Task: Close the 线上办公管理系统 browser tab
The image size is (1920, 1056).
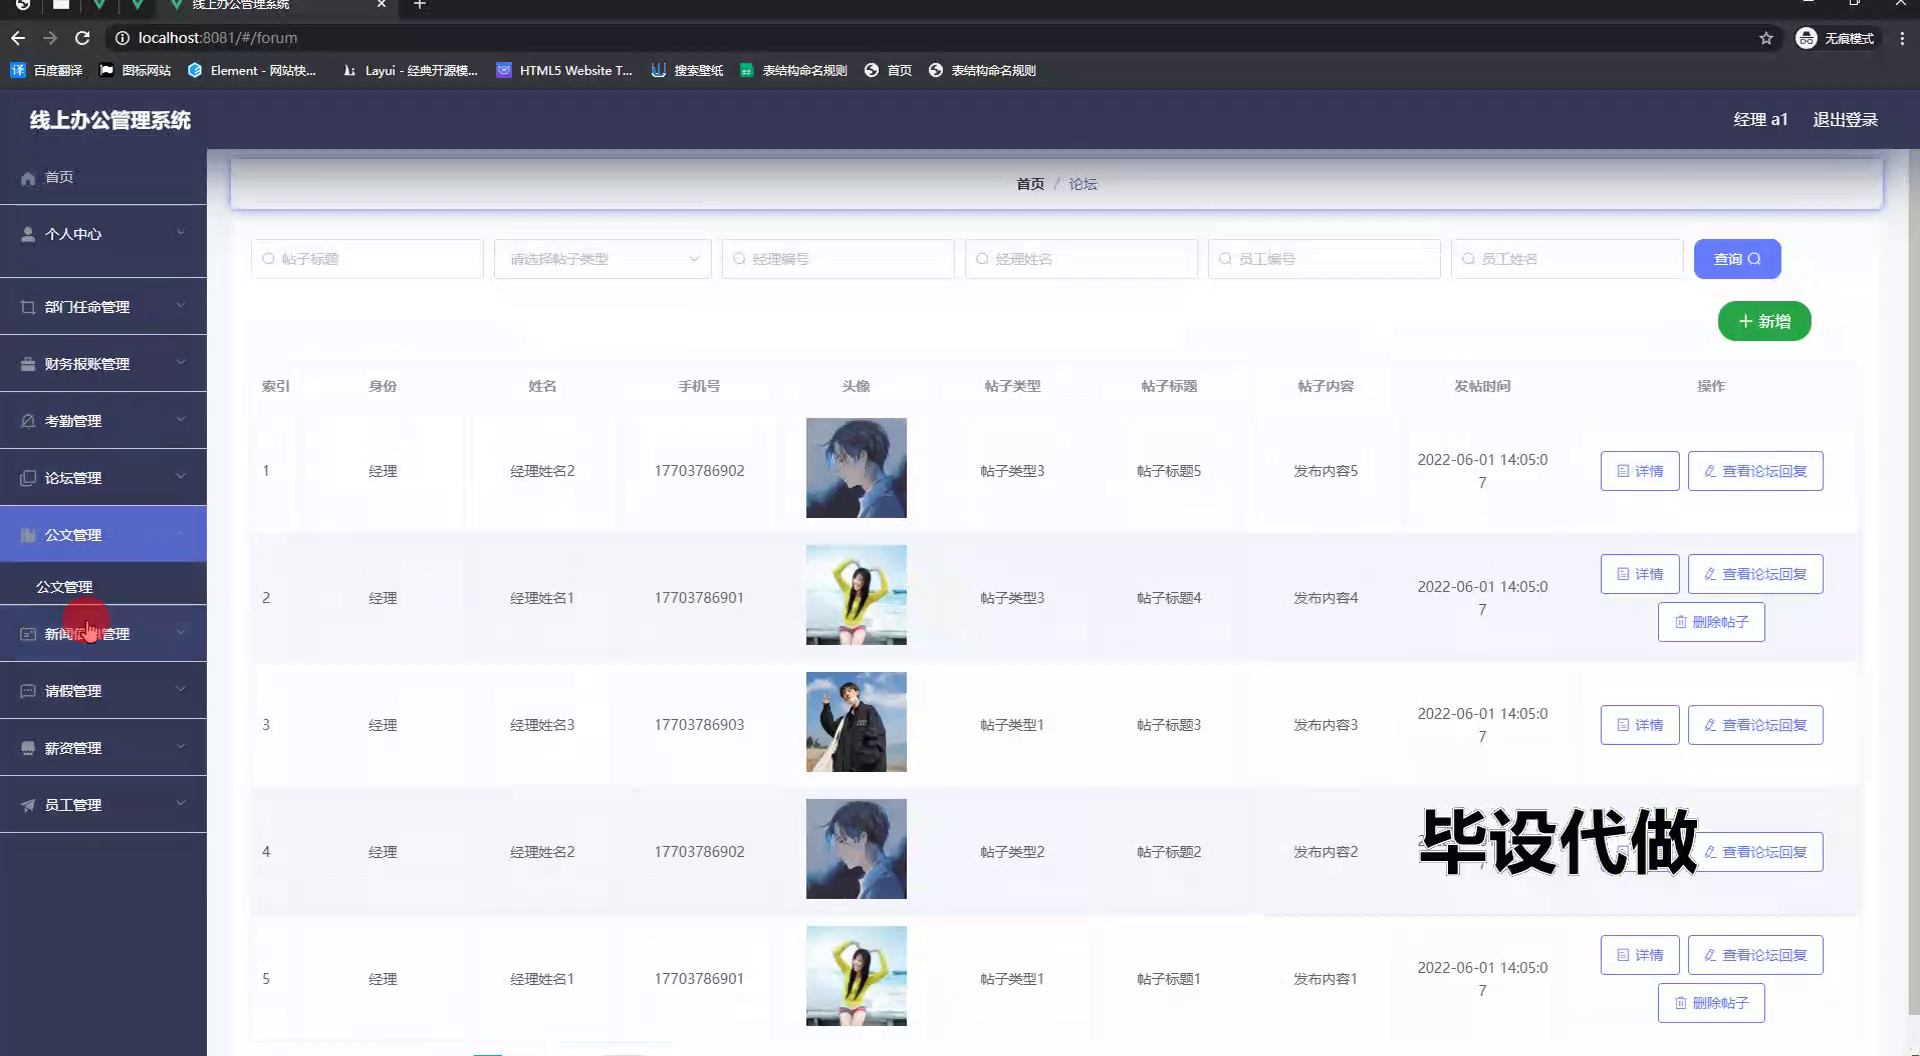Action: tap(381, 5)
